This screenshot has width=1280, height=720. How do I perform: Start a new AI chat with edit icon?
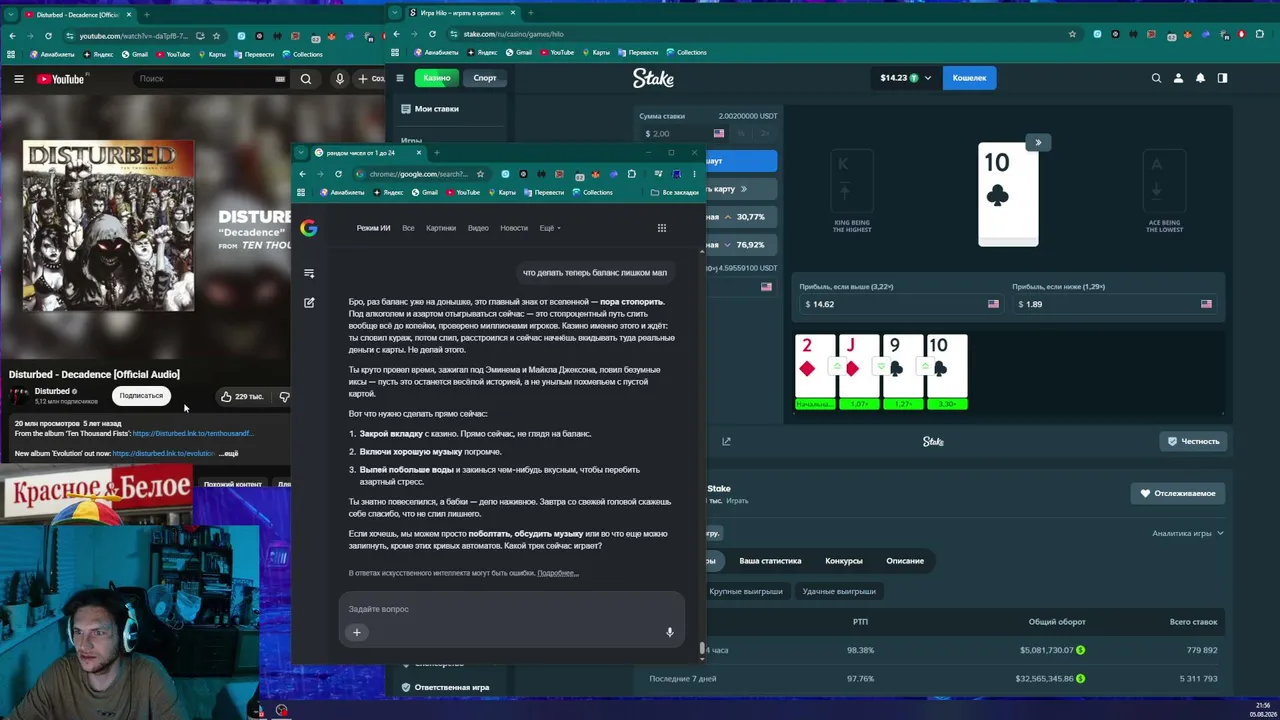pos(309,302)
